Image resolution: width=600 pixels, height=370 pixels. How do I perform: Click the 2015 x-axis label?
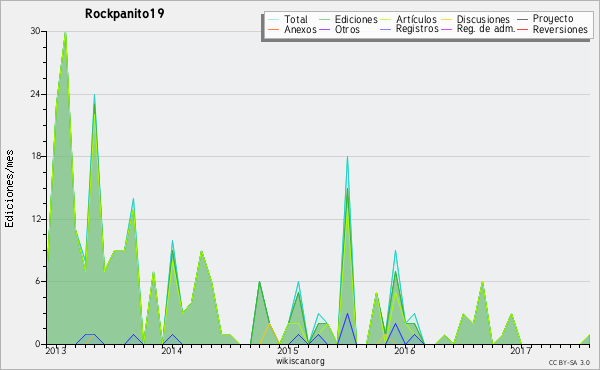click(x=288, y=351)
